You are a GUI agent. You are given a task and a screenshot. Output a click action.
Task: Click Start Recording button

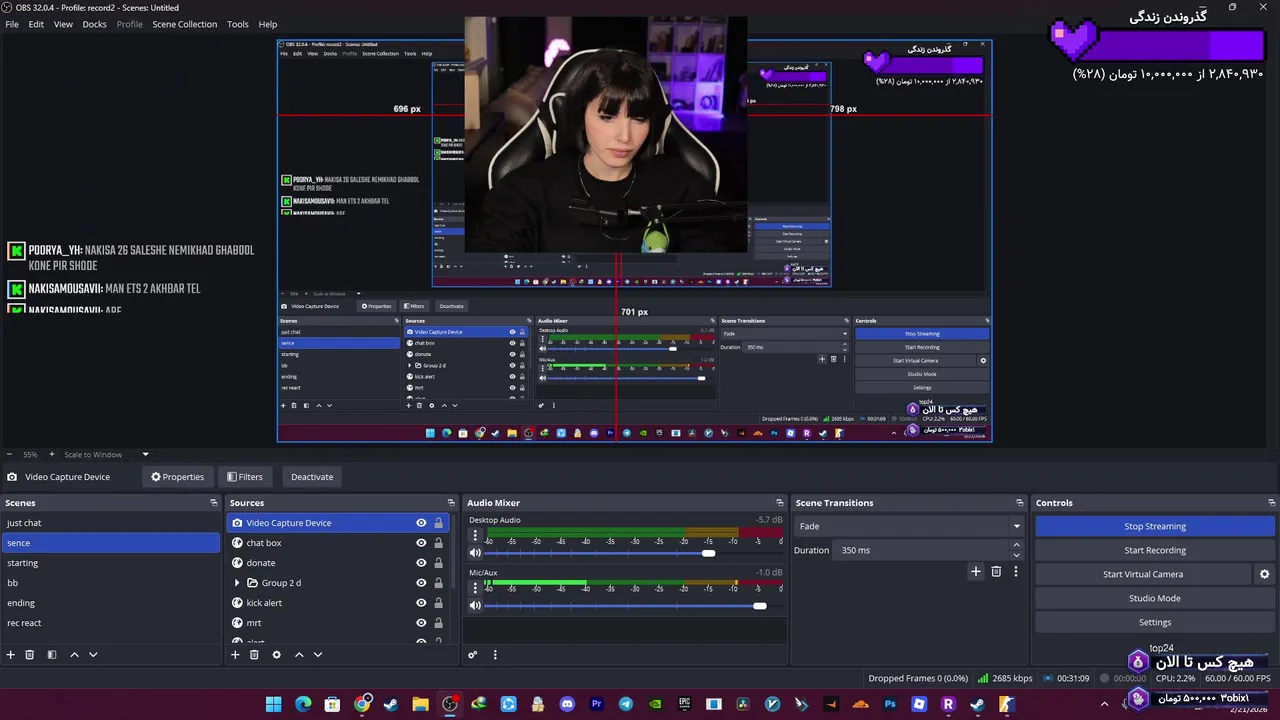pos(1155,550)
